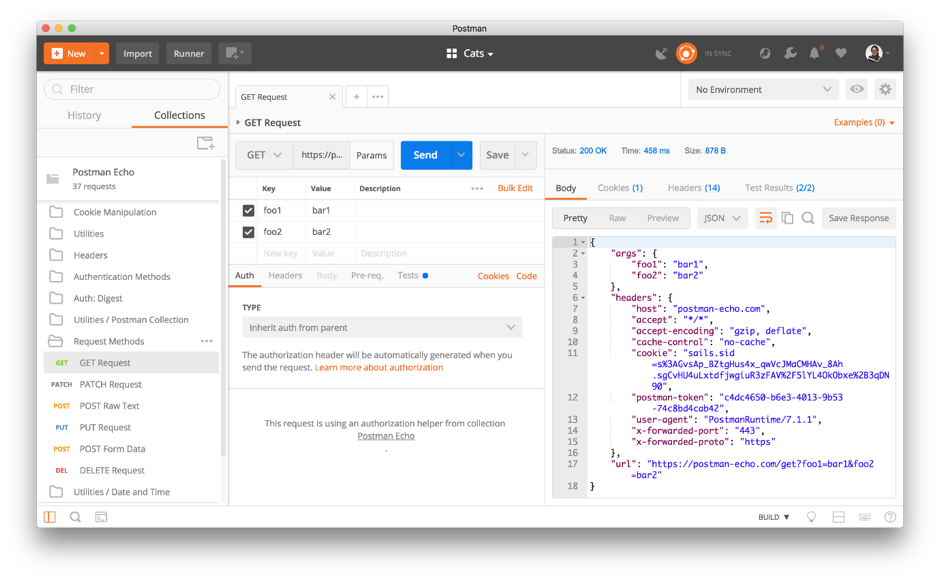Open the notifications bell
Image resolution: width=939 pixels, height=579 pixels.
(x=813, y=53)
